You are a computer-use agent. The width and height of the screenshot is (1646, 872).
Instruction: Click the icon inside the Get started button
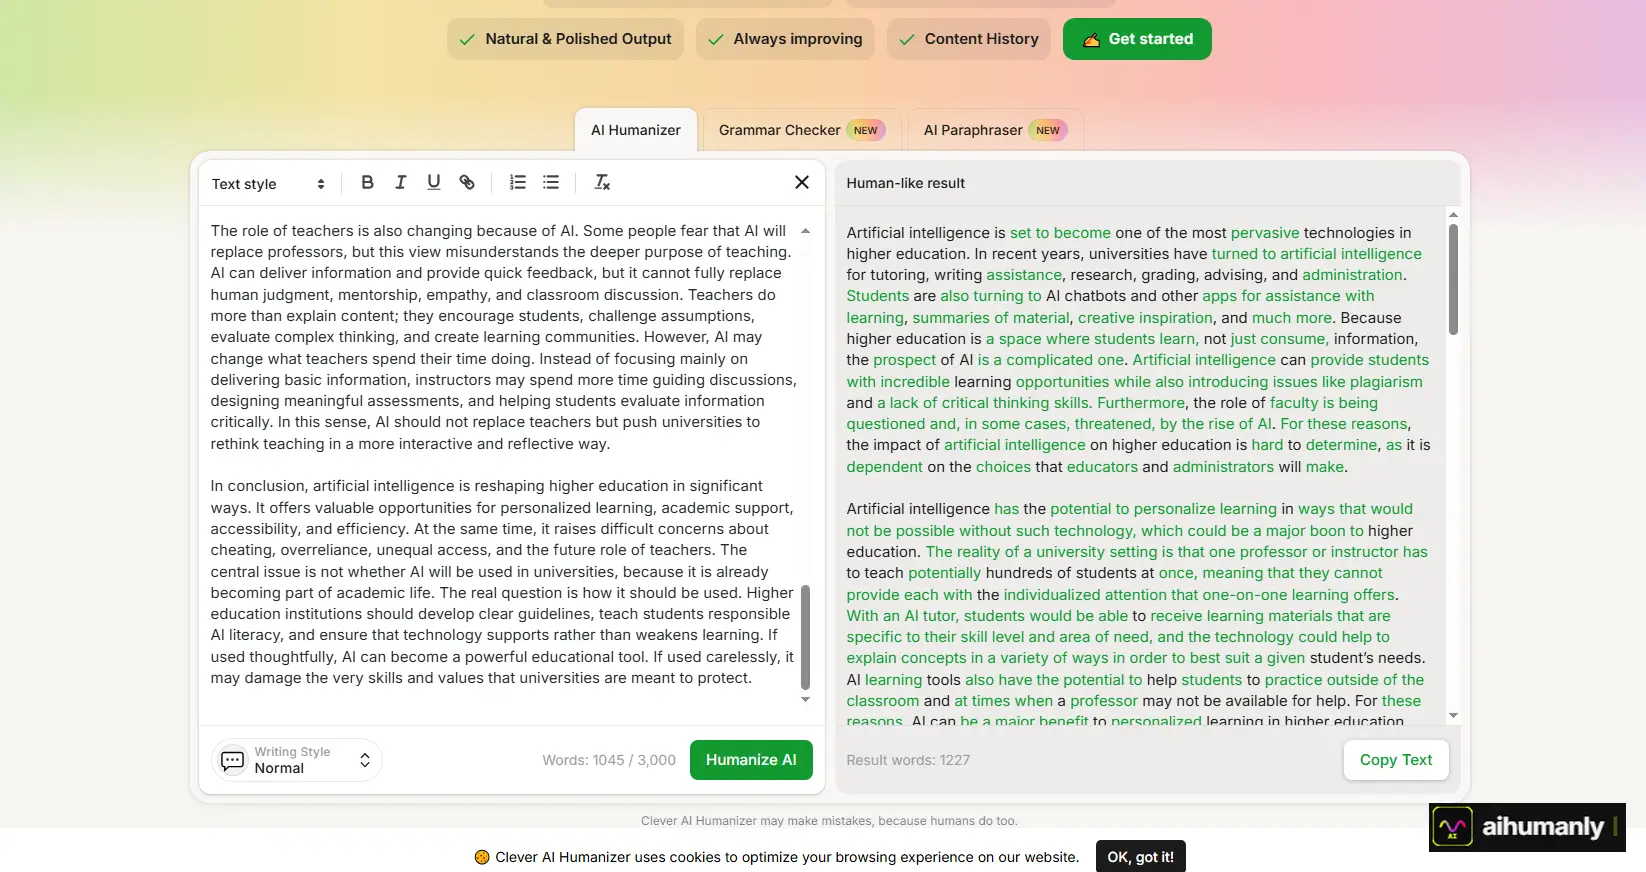point(1091,40)
